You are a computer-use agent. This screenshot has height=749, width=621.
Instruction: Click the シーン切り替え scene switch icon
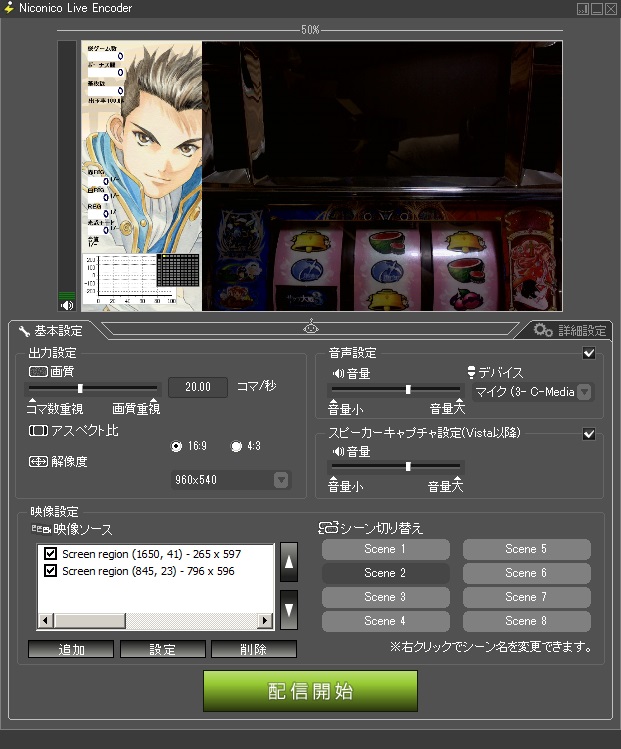point(328,528)
